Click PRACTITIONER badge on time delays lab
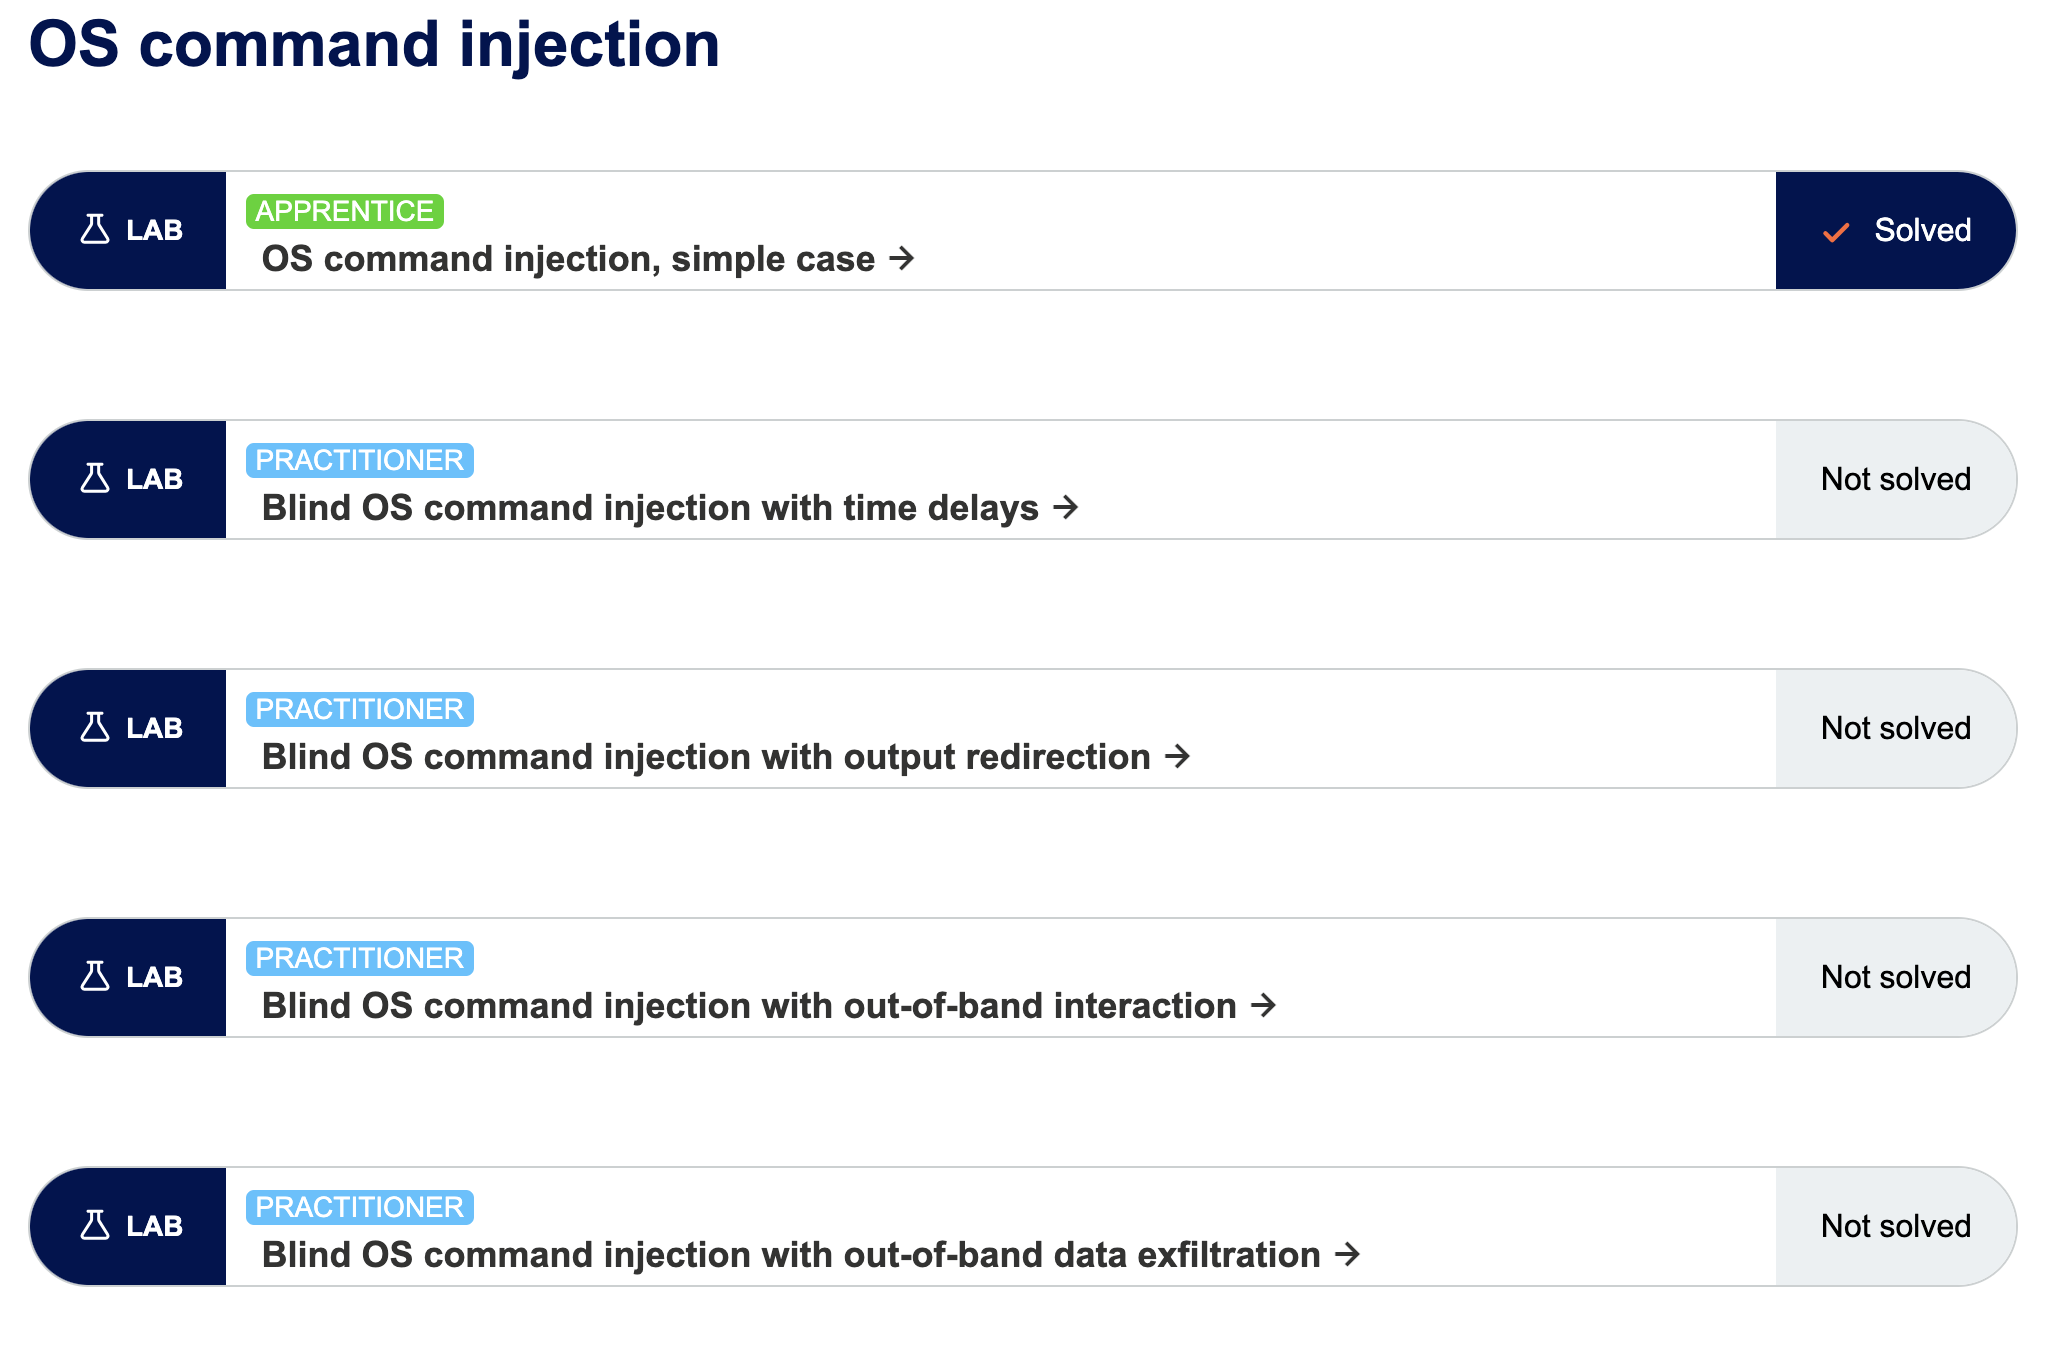The height and width of the screenshot is (1352, 2068). tap(359, 460)
